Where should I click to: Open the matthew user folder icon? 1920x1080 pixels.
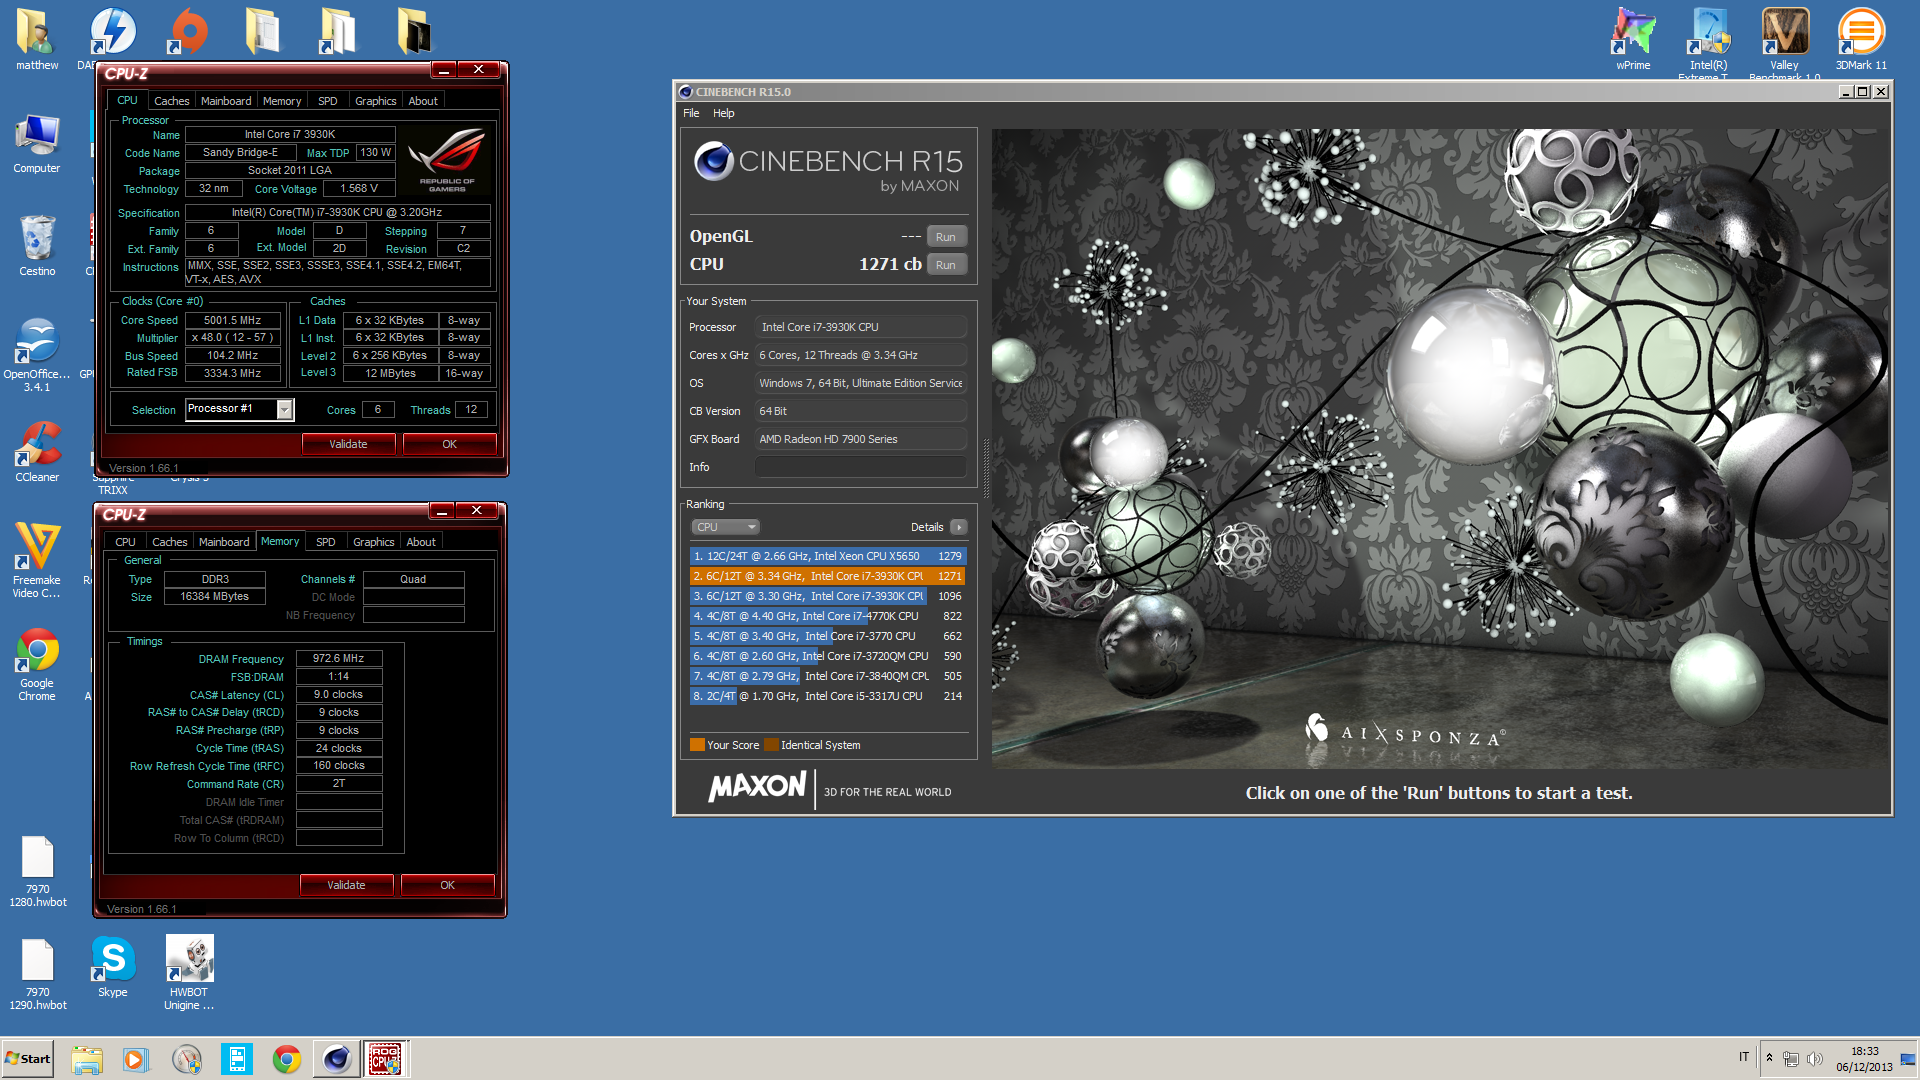(x=37, y=40)
